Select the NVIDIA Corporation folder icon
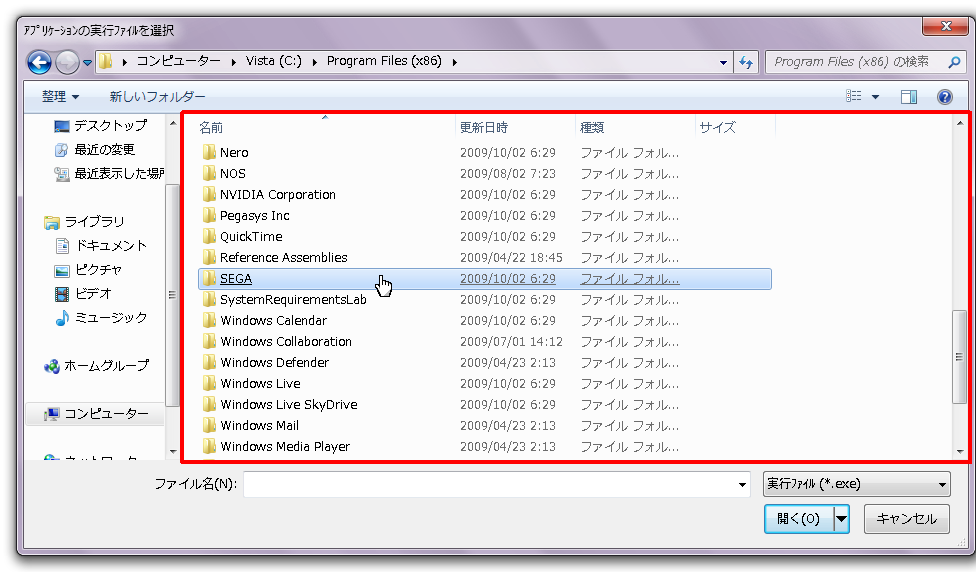This screenshot has width=976, height=572. tap(209, 195)
